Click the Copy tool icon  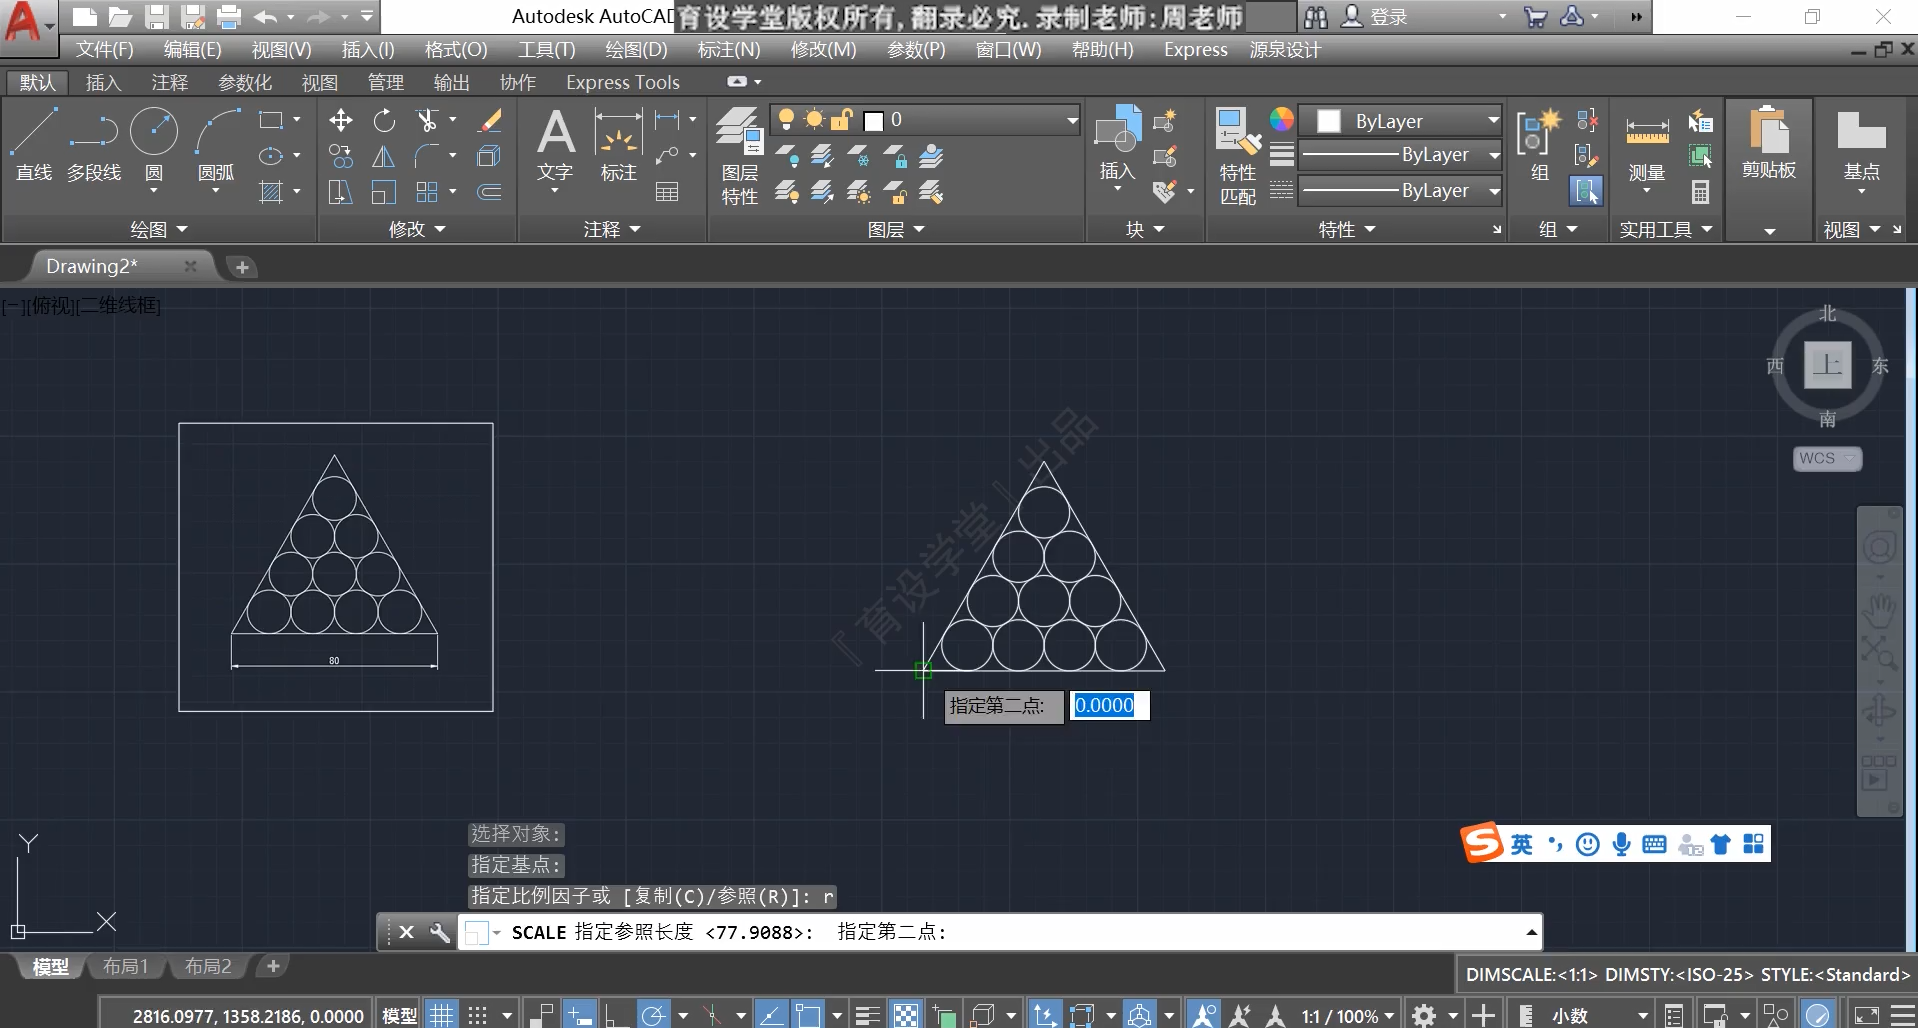340,156
